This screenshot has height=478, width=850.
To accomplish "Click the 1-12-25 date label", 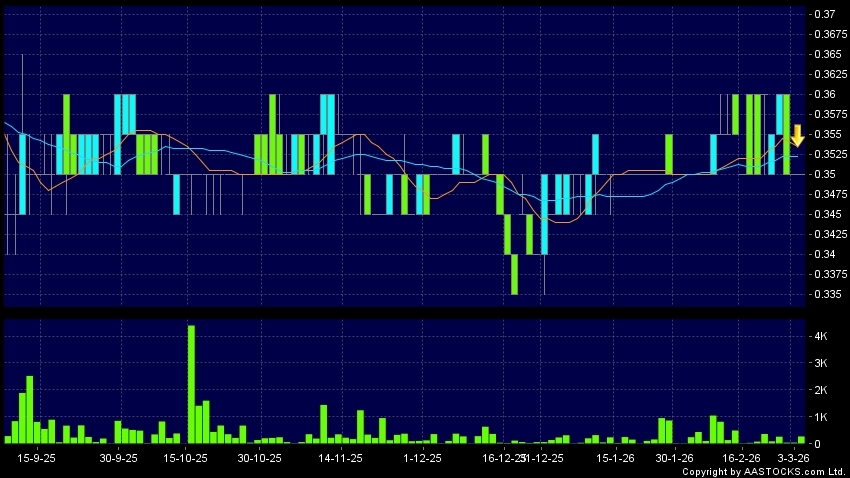I will click(x=421, y=457).
